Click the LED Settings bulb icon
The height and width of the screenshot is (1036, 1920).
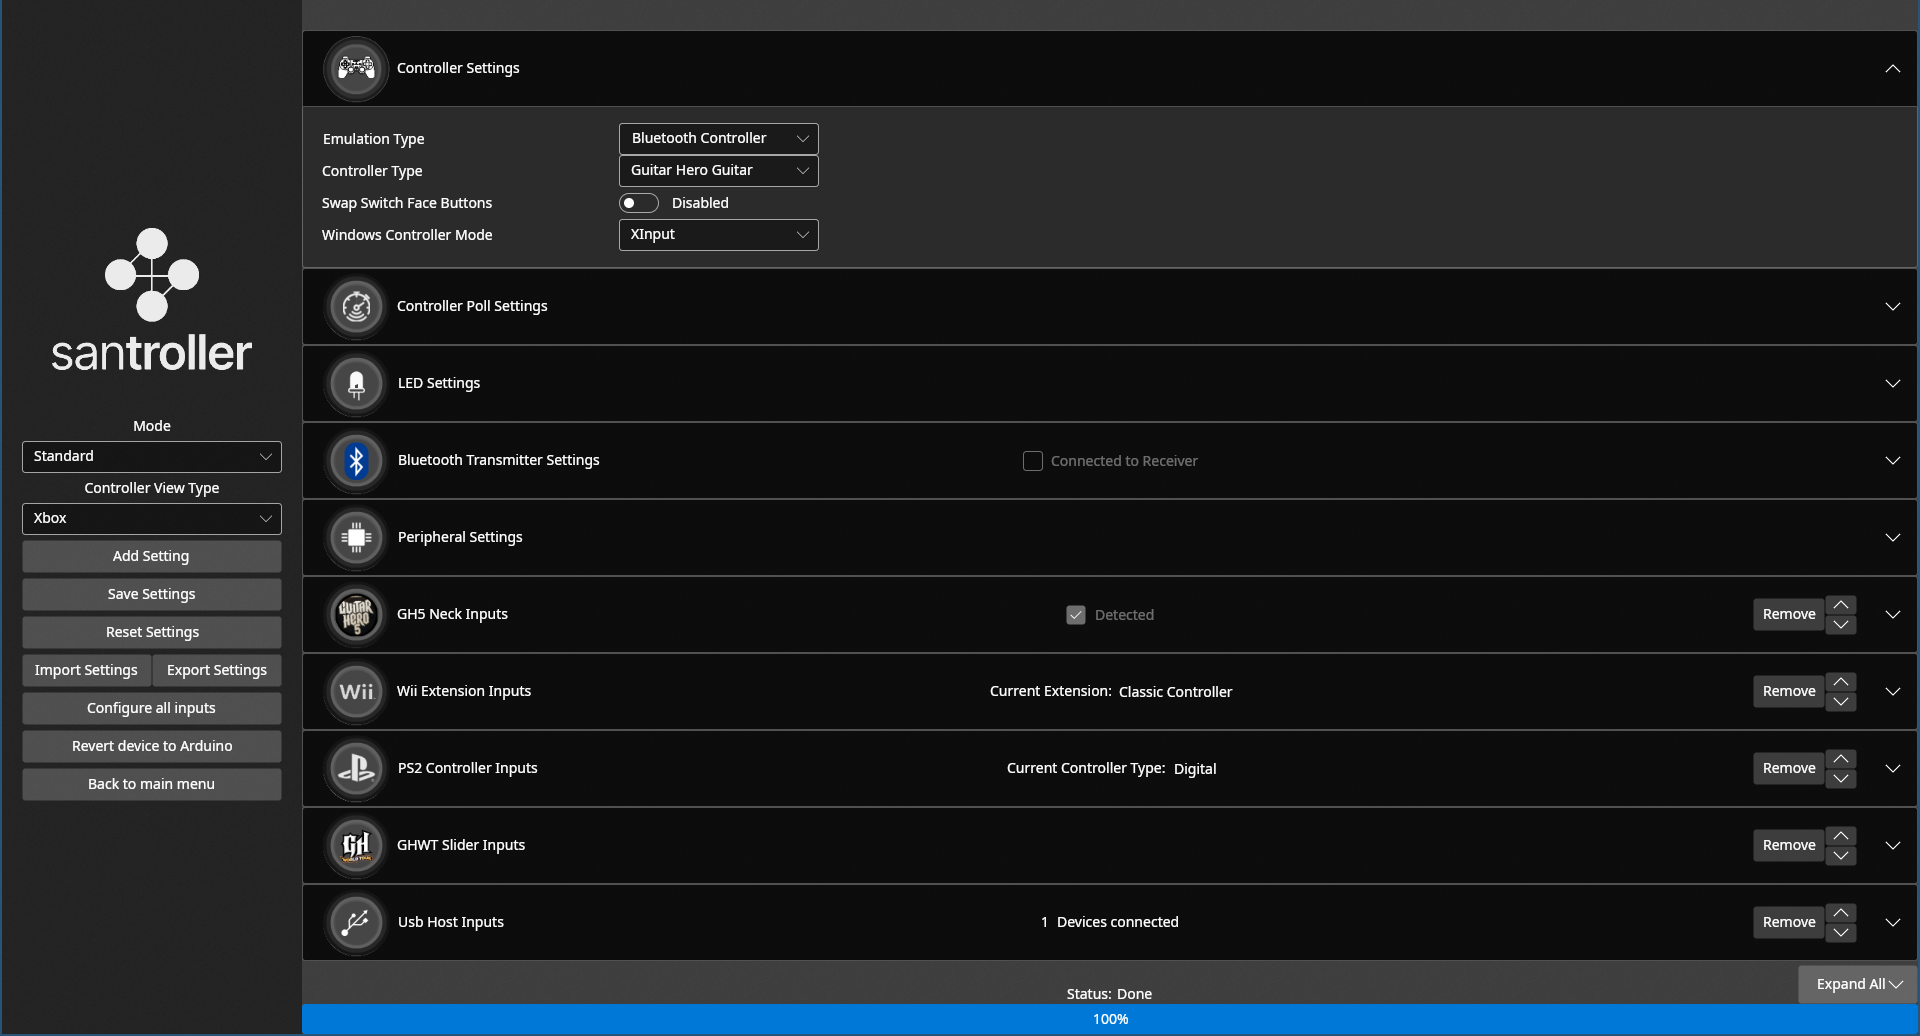click(x=356, y=383)
